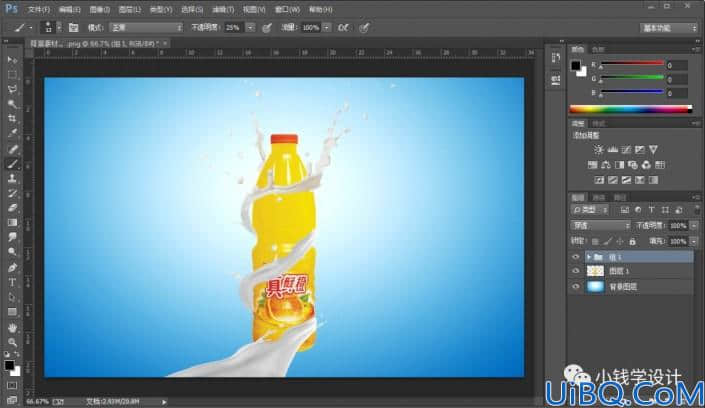Click the Color Balance scales icon

(606, 165)
